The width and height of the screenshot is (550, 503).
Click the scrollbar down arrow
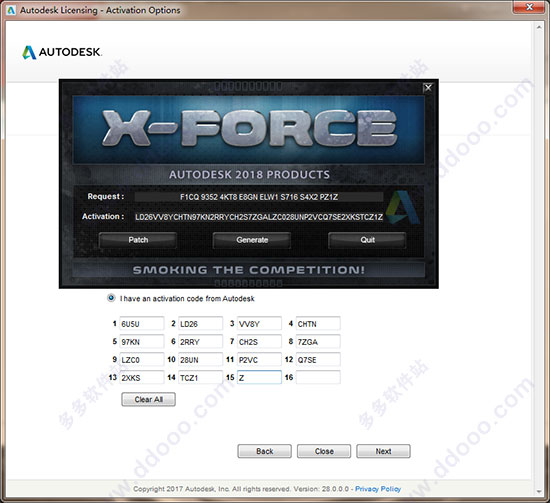(x=539, y=492)
